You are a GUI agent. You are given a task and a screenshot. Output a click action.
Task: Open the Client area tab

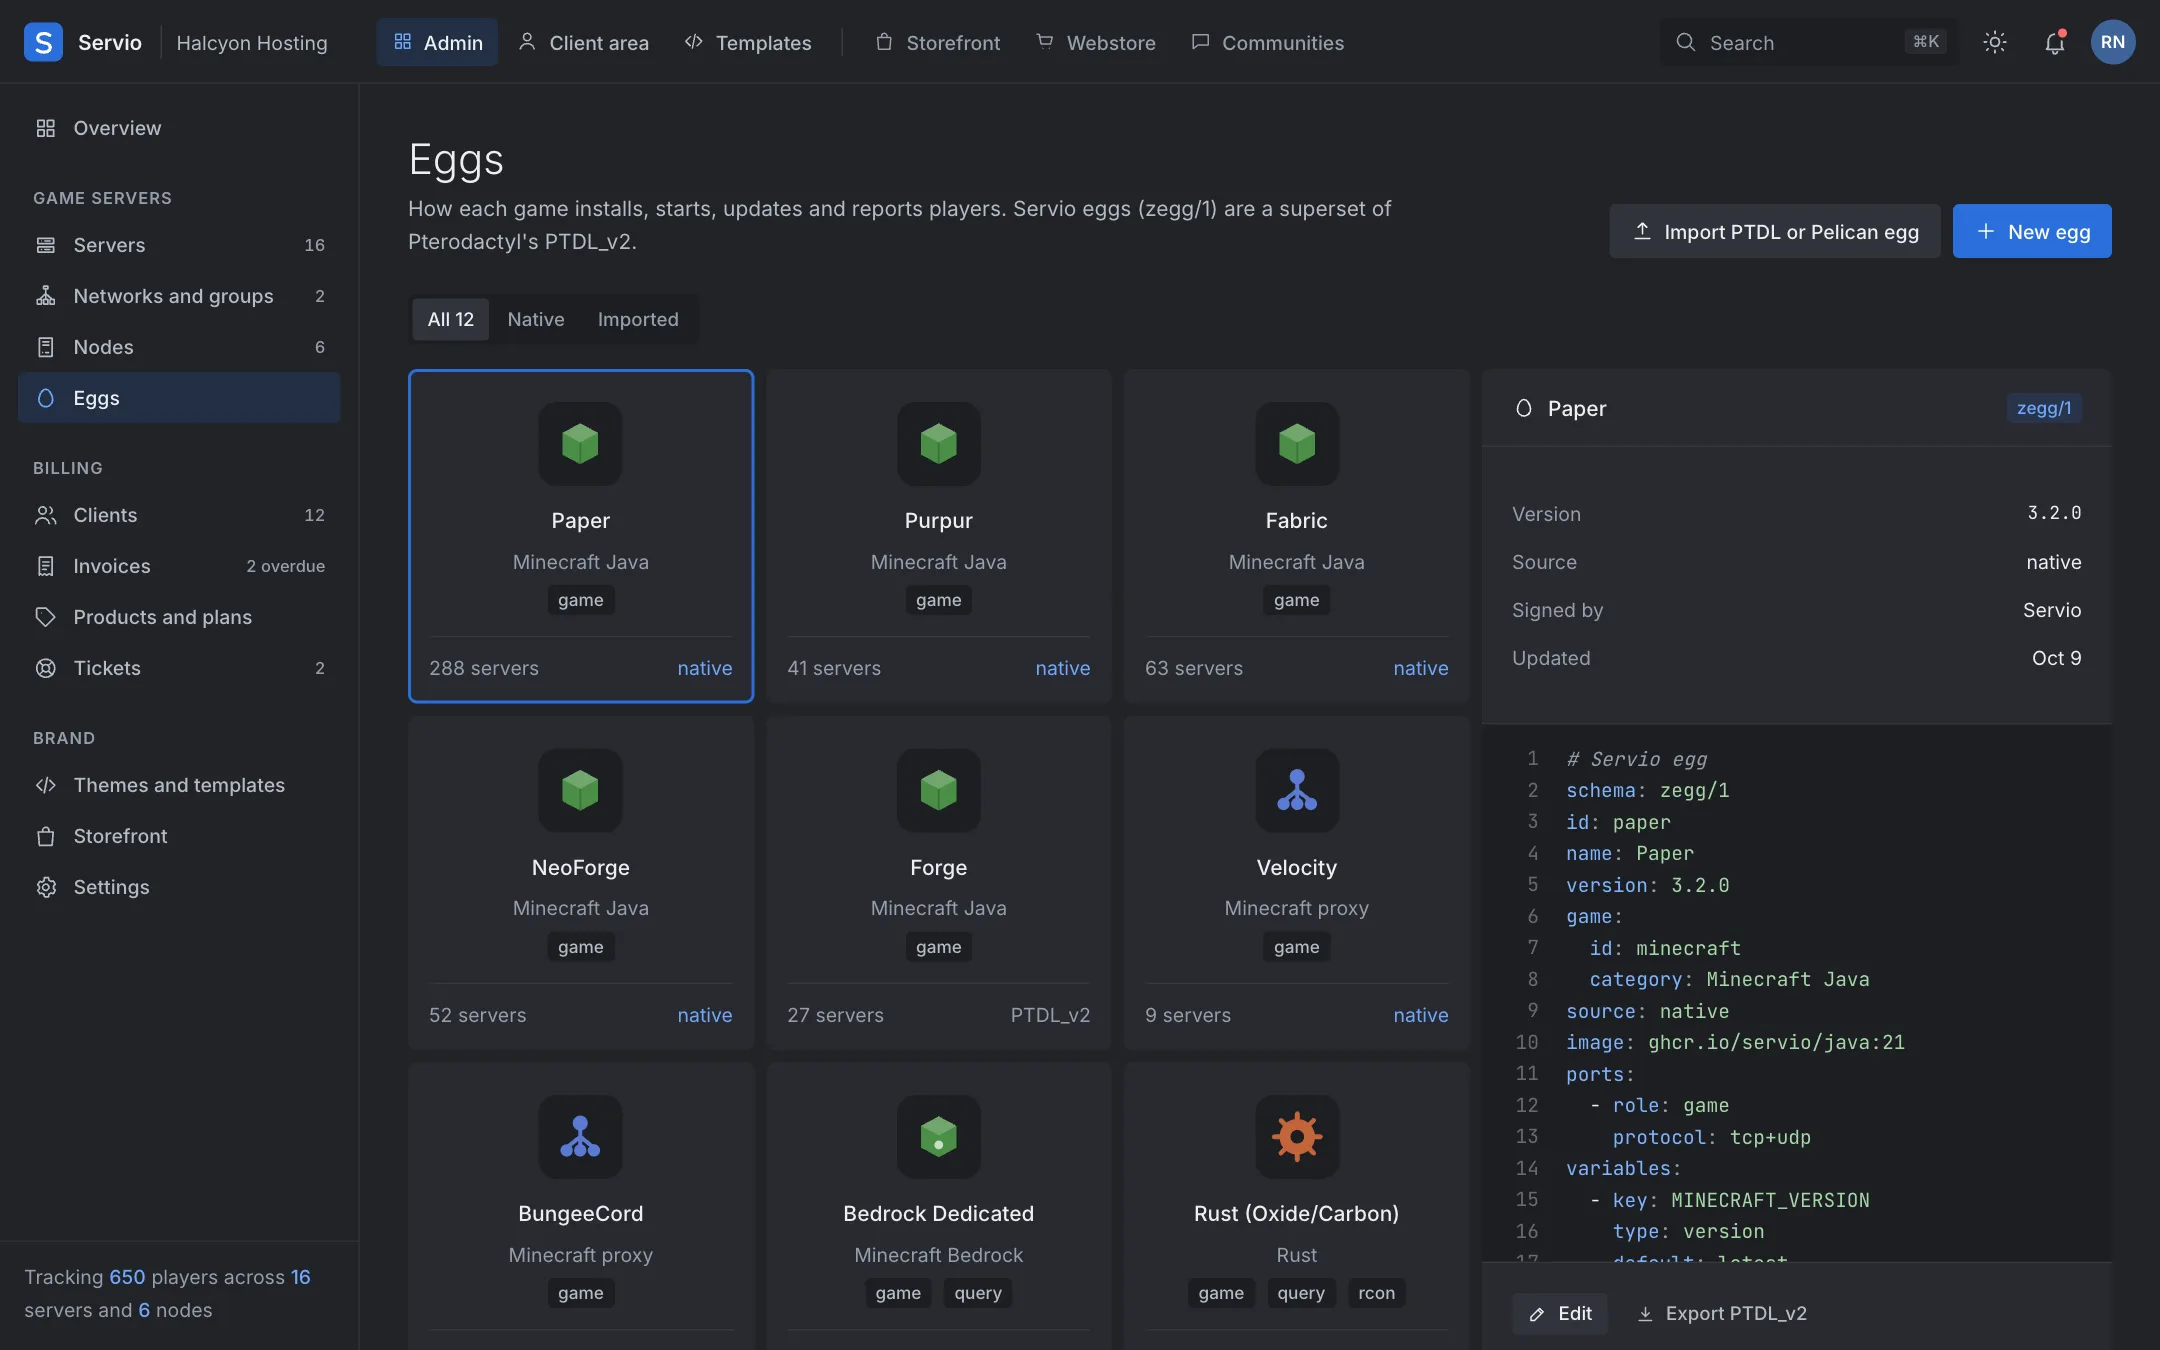(x=583, y=42)
